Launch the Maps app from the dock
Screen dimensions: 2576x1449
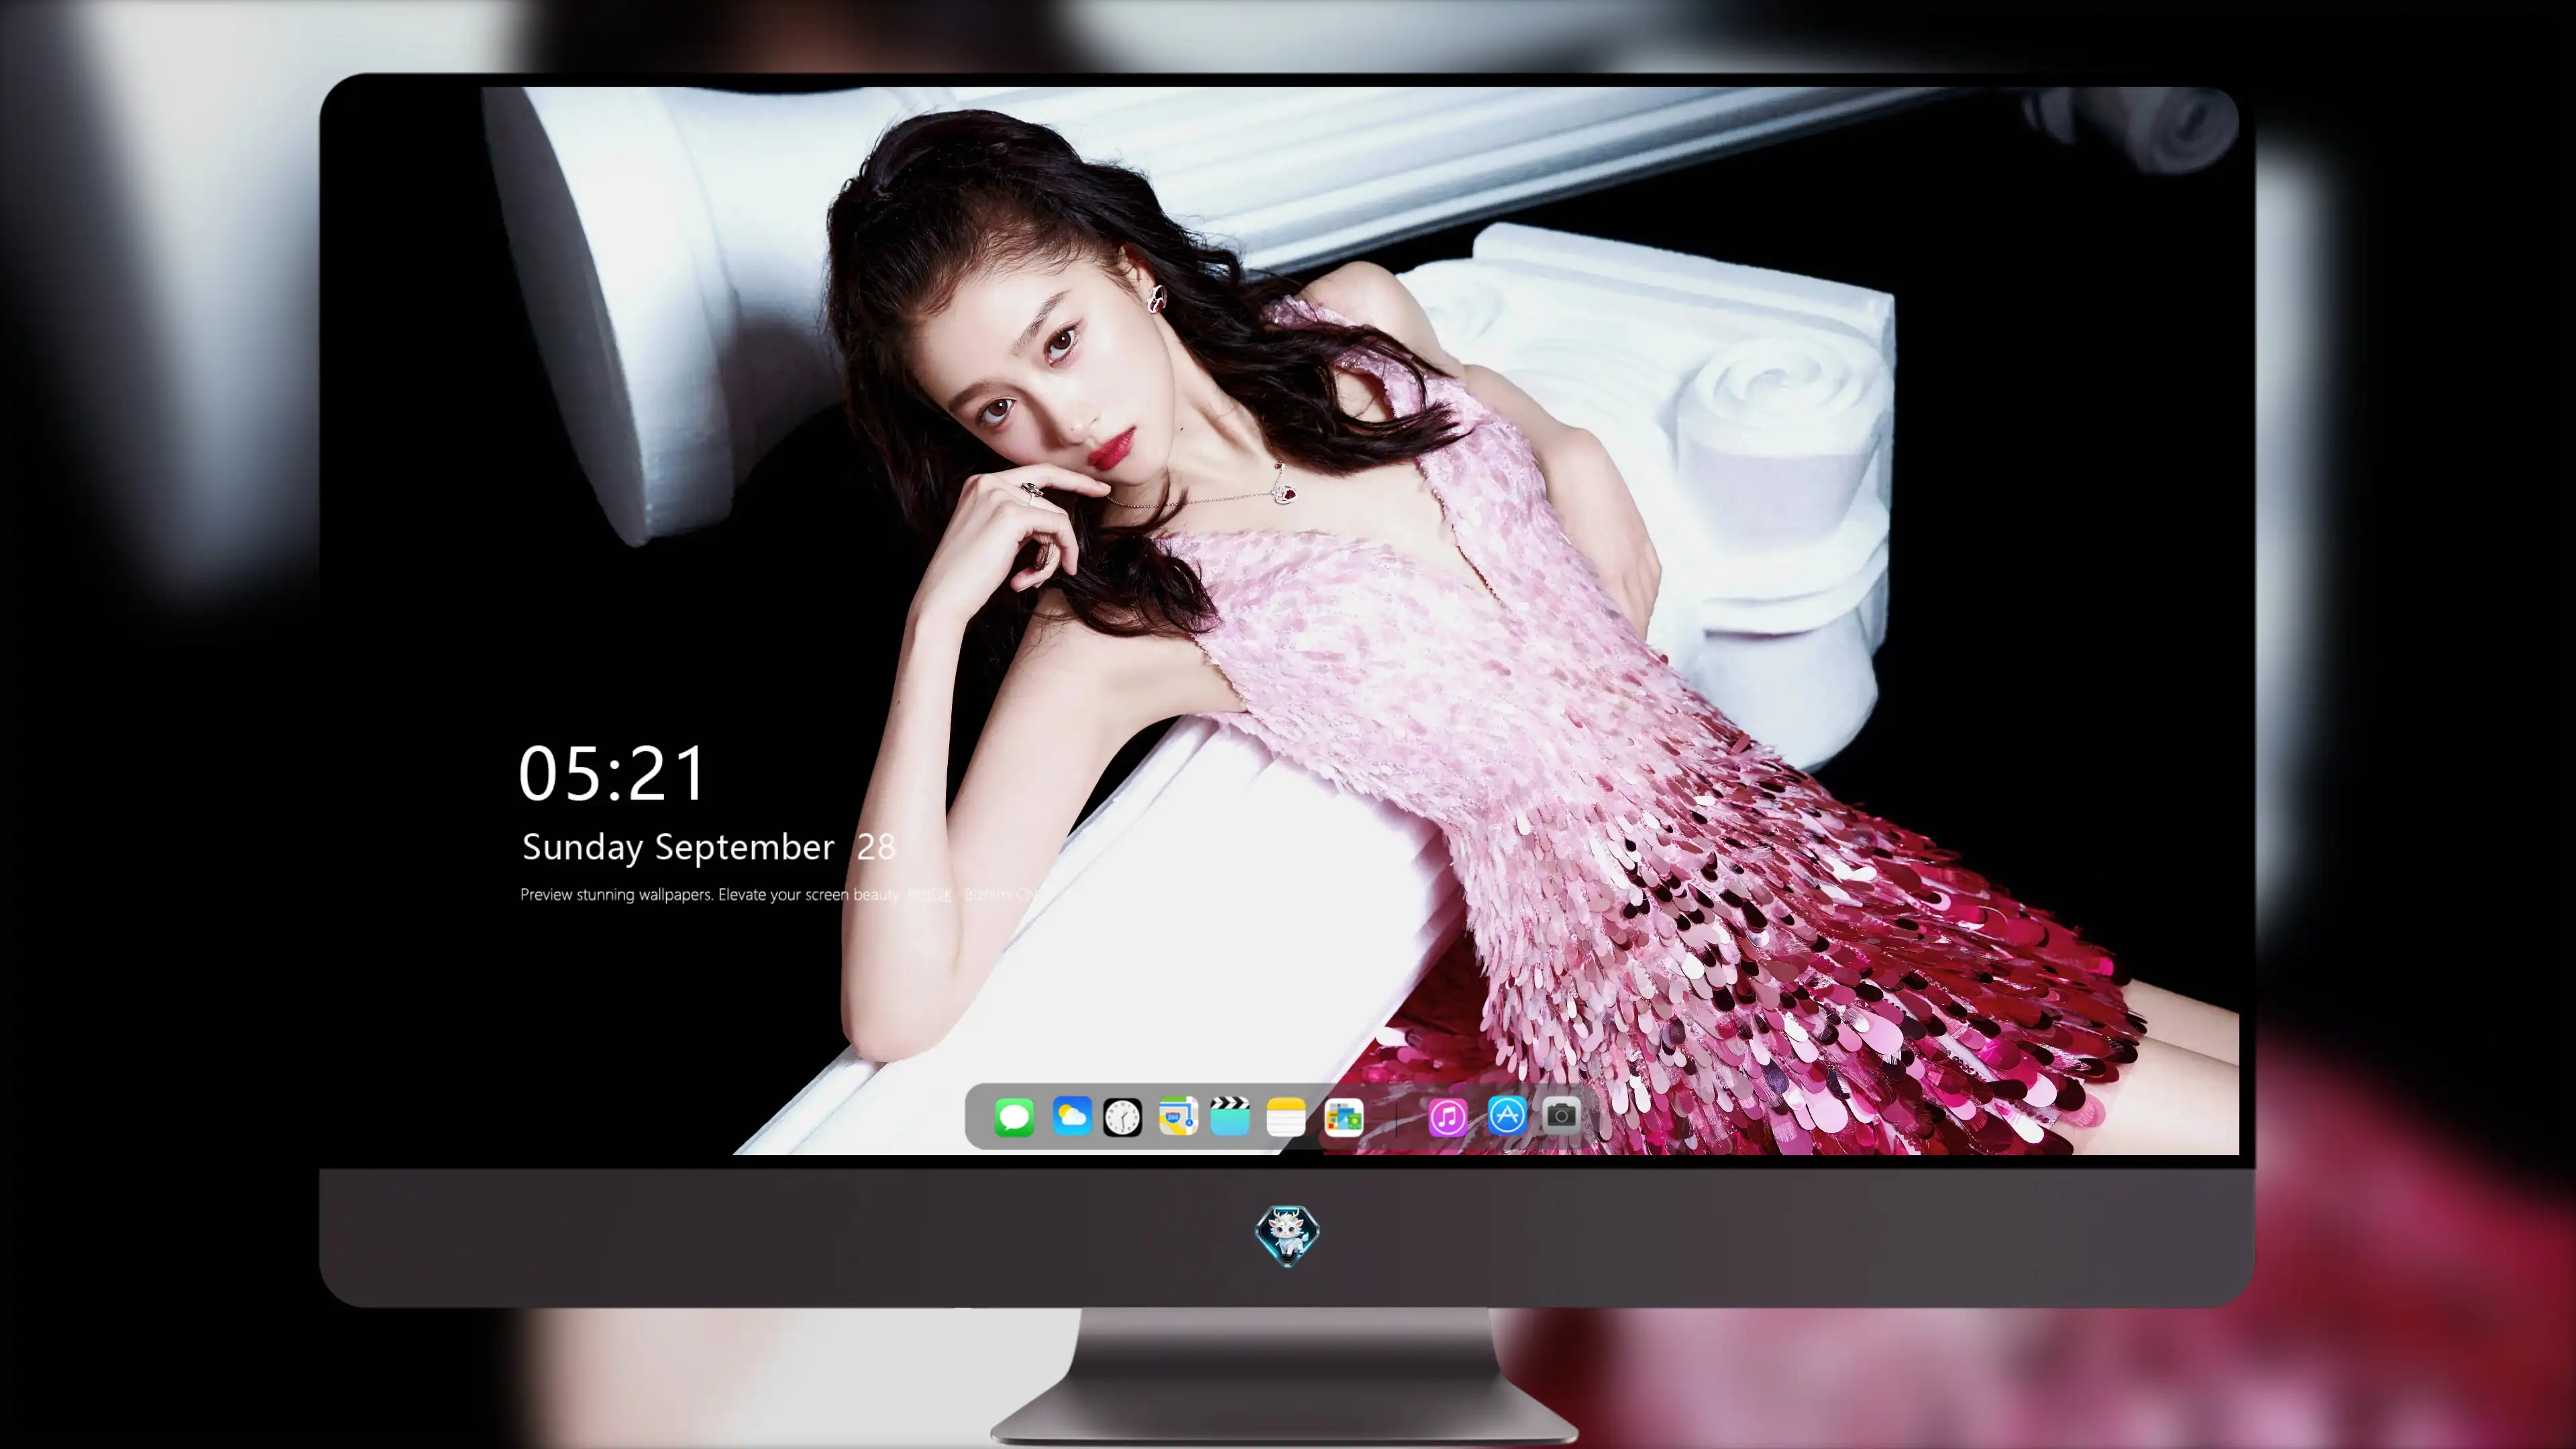[1178, 1116]
